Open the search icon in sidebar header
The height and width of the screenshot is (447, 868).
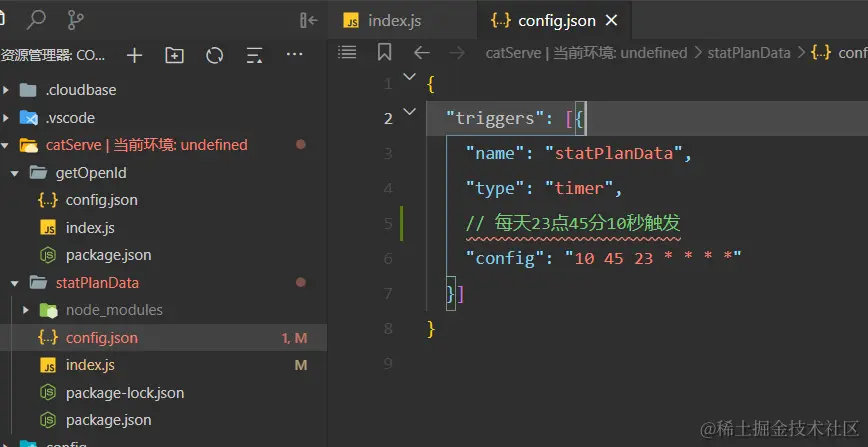tap(36, 20)
